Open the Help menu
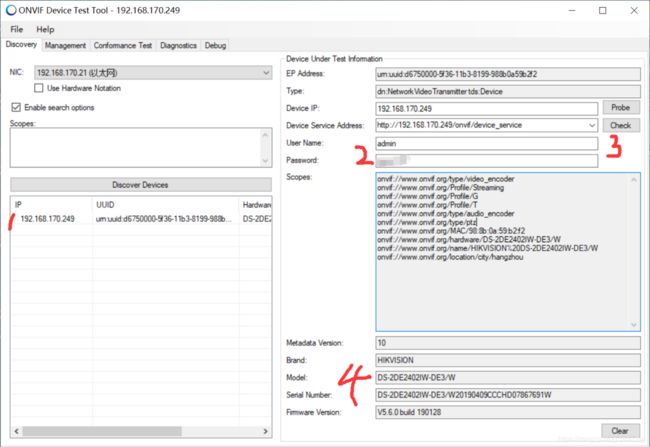 point(45,29)
